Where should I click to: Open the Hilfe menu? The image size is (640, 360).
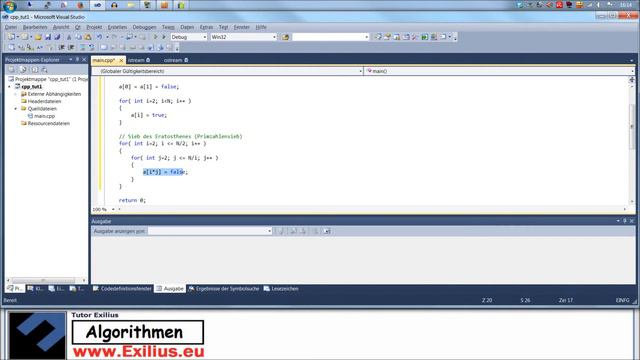click(261, 27)
